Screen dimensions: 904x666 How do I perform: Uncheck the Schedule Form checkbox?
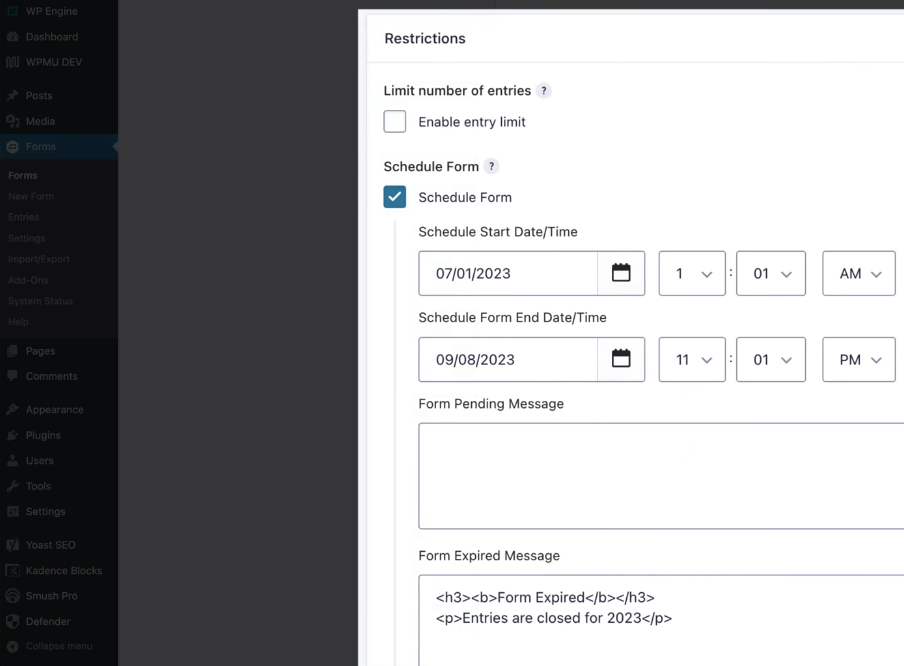pos(395,197)
